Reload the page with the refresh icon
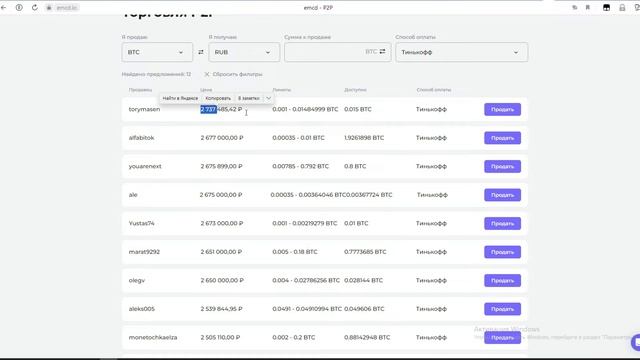The image size is (640, 360). [35, 7]
